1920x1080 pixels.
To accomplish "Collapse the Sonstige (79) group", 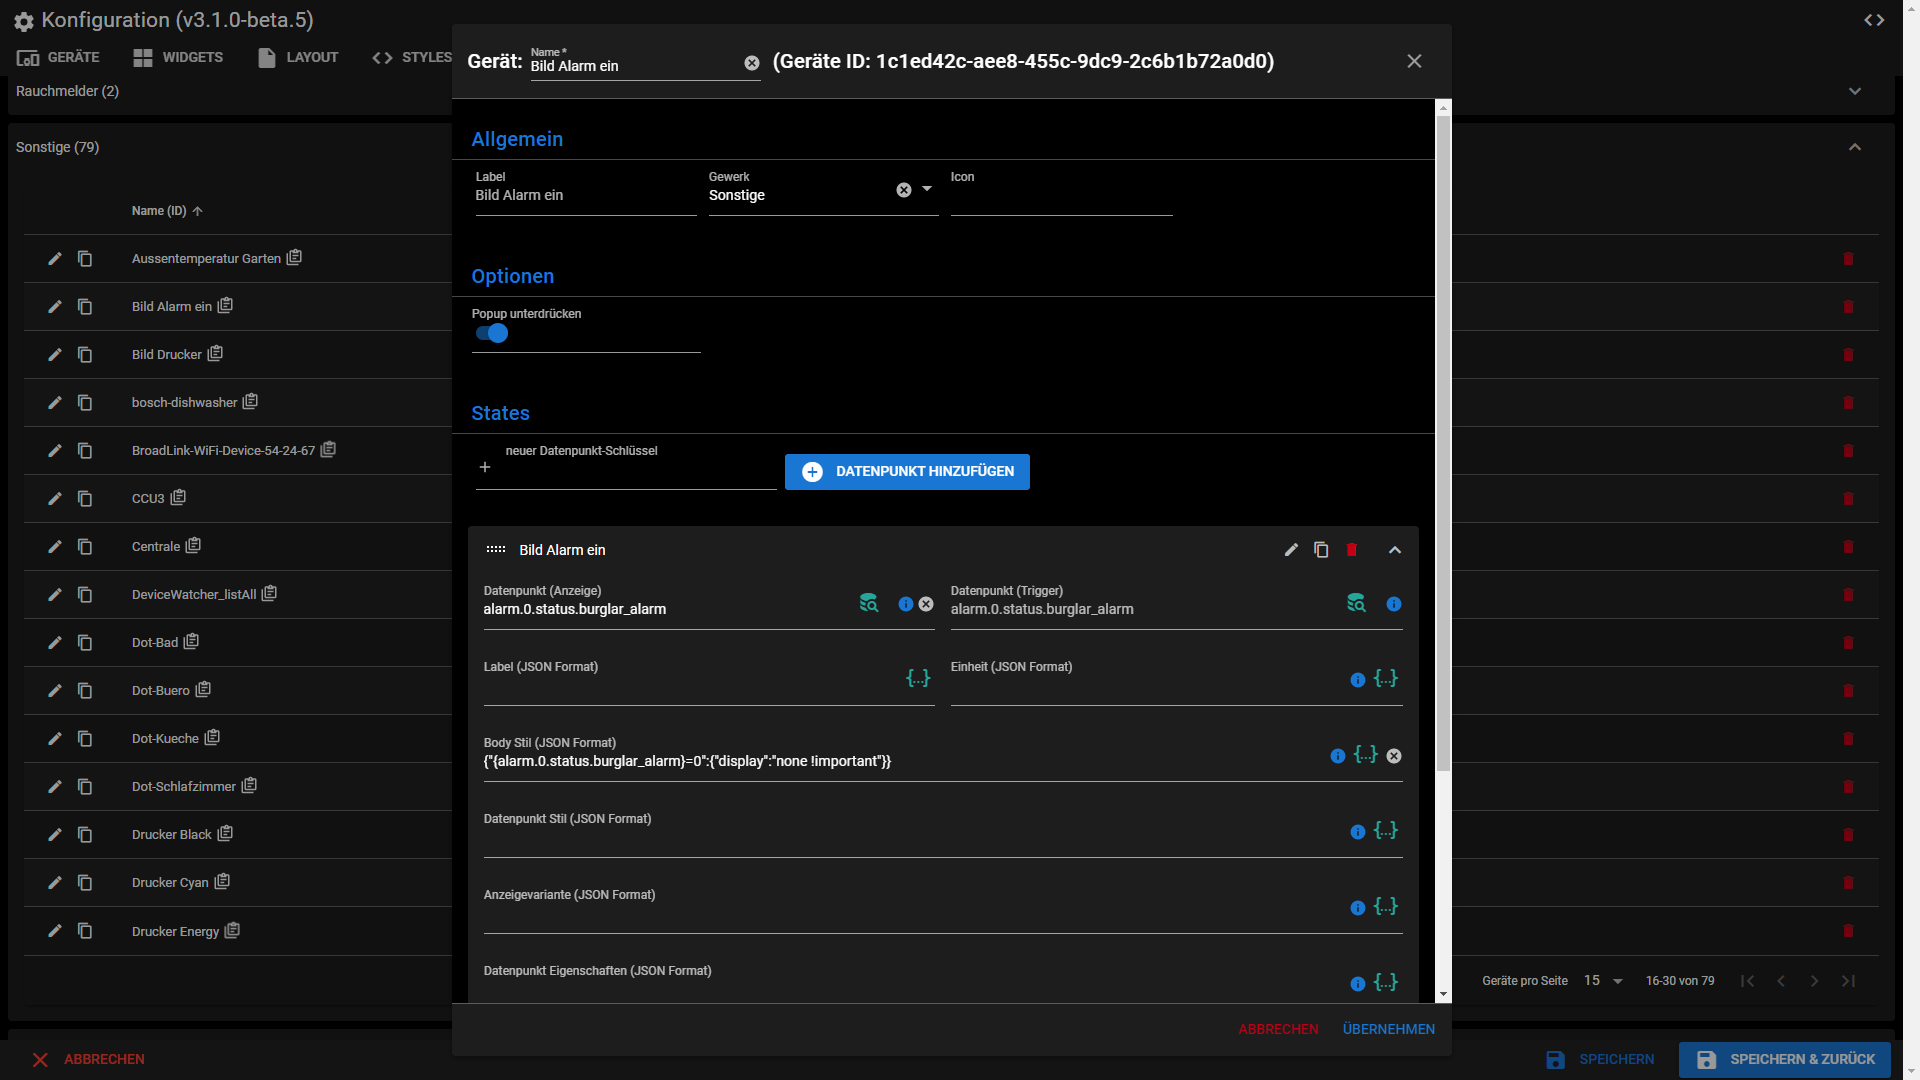I will coord(1855,147).
